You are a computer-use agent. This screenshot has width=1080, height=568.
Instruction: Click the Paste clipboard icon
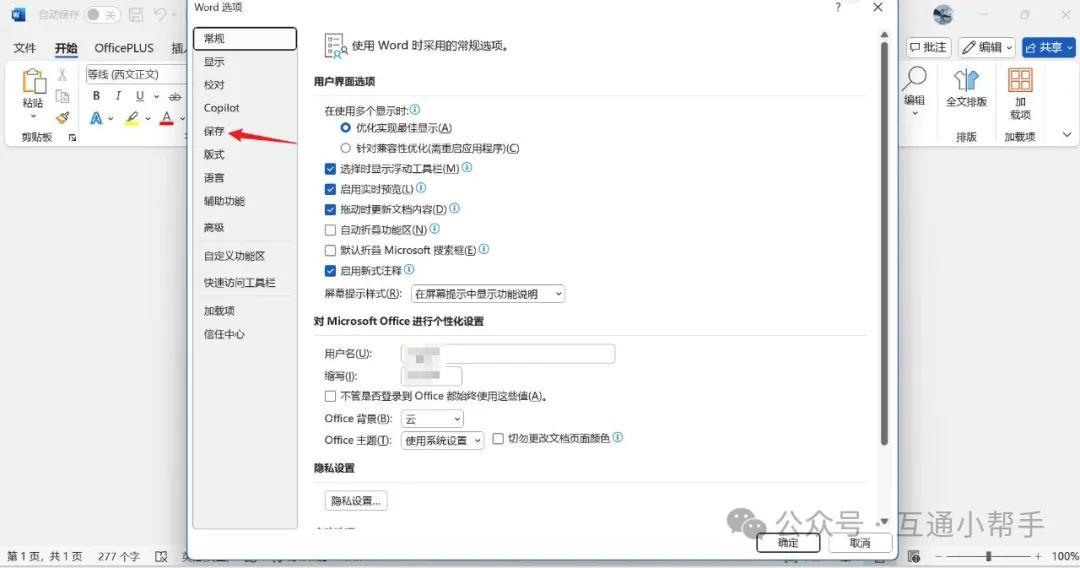(33, 81)
